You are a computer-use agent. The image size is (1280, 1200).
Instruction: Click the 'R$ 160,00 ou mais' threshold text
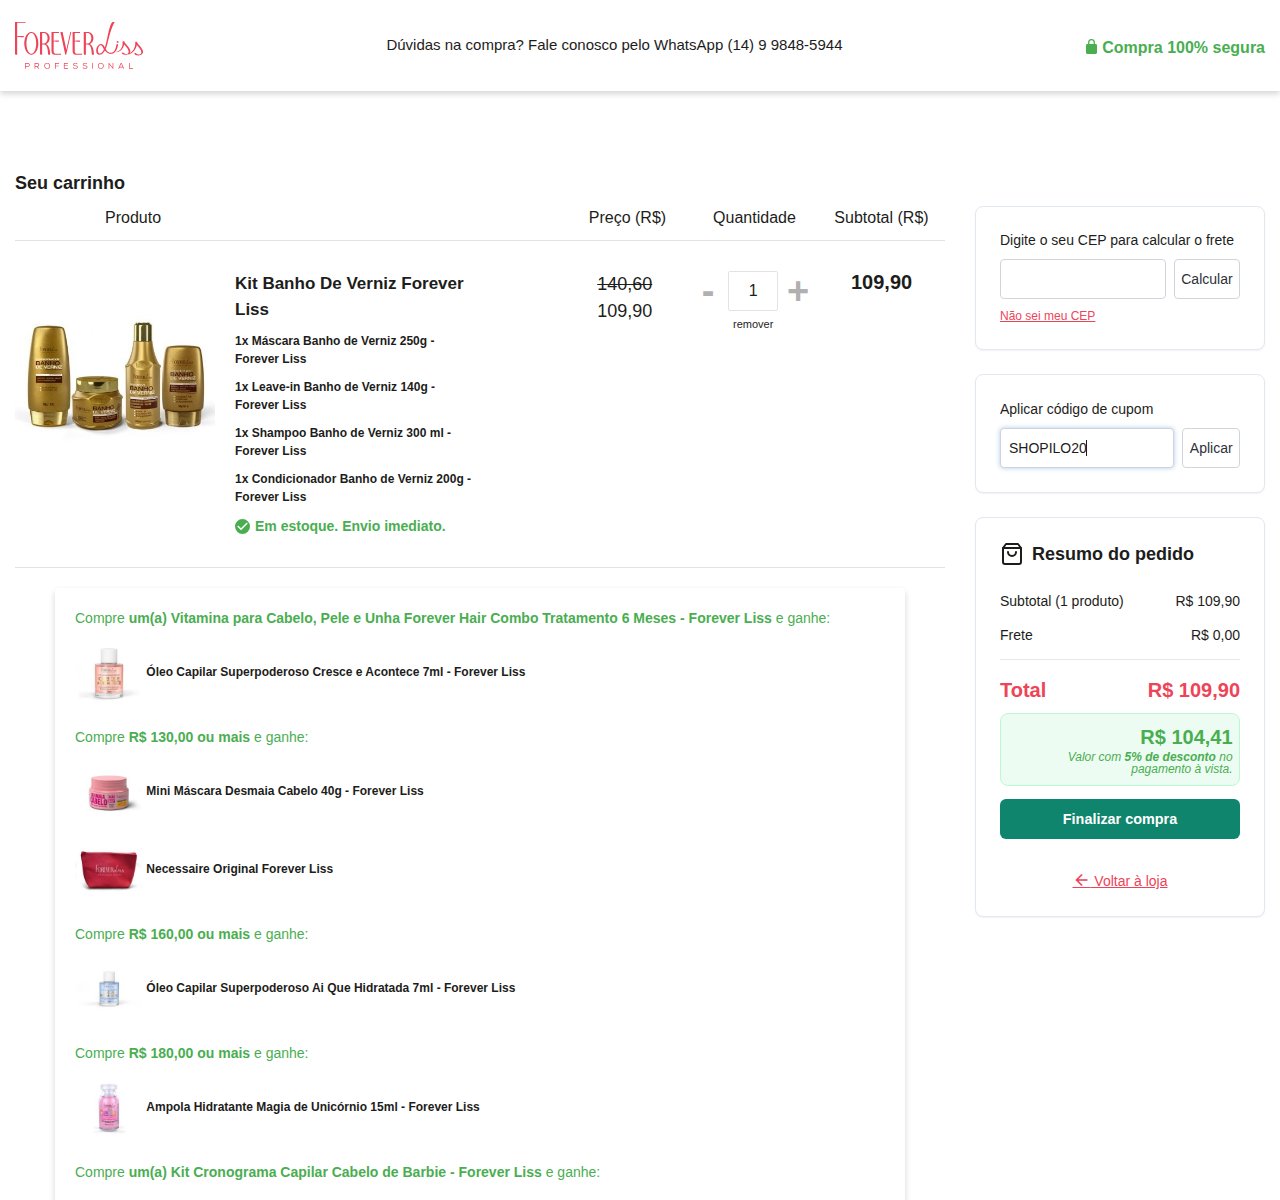tap(189, 934)
